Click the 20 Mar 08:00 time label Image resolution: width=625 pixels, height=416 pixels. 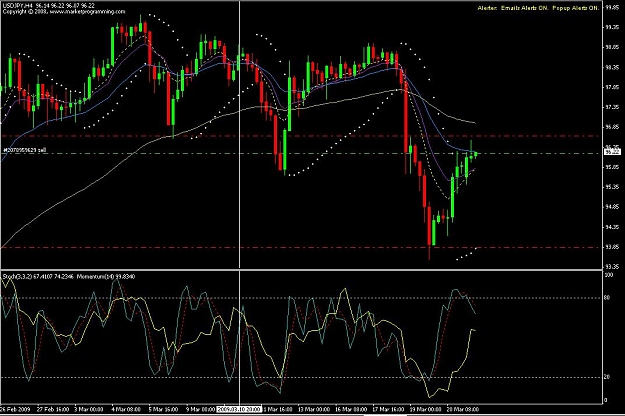click(x=462, y=409)
